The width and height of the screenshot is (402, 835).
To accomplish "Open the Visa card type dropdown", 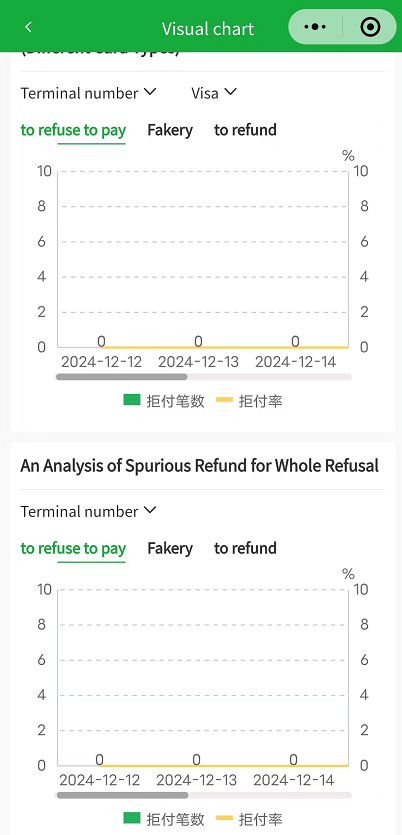I will [214, 93].
